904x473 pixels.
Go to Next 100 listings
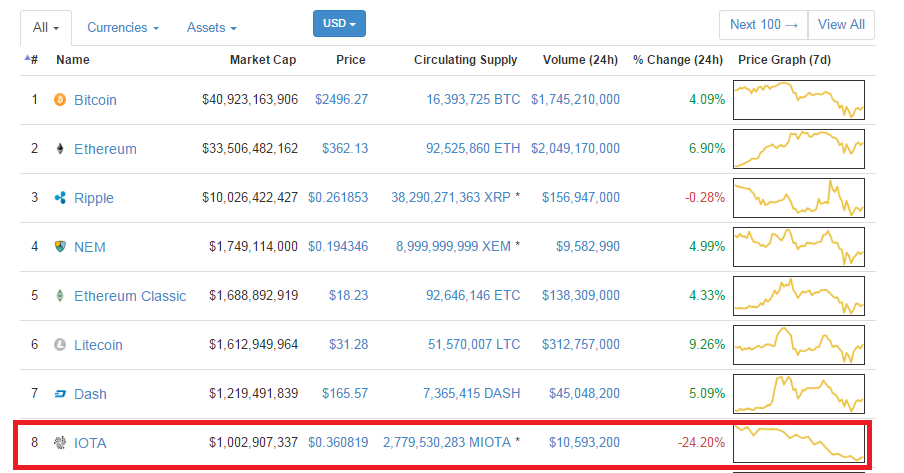[x=764, y=25]
